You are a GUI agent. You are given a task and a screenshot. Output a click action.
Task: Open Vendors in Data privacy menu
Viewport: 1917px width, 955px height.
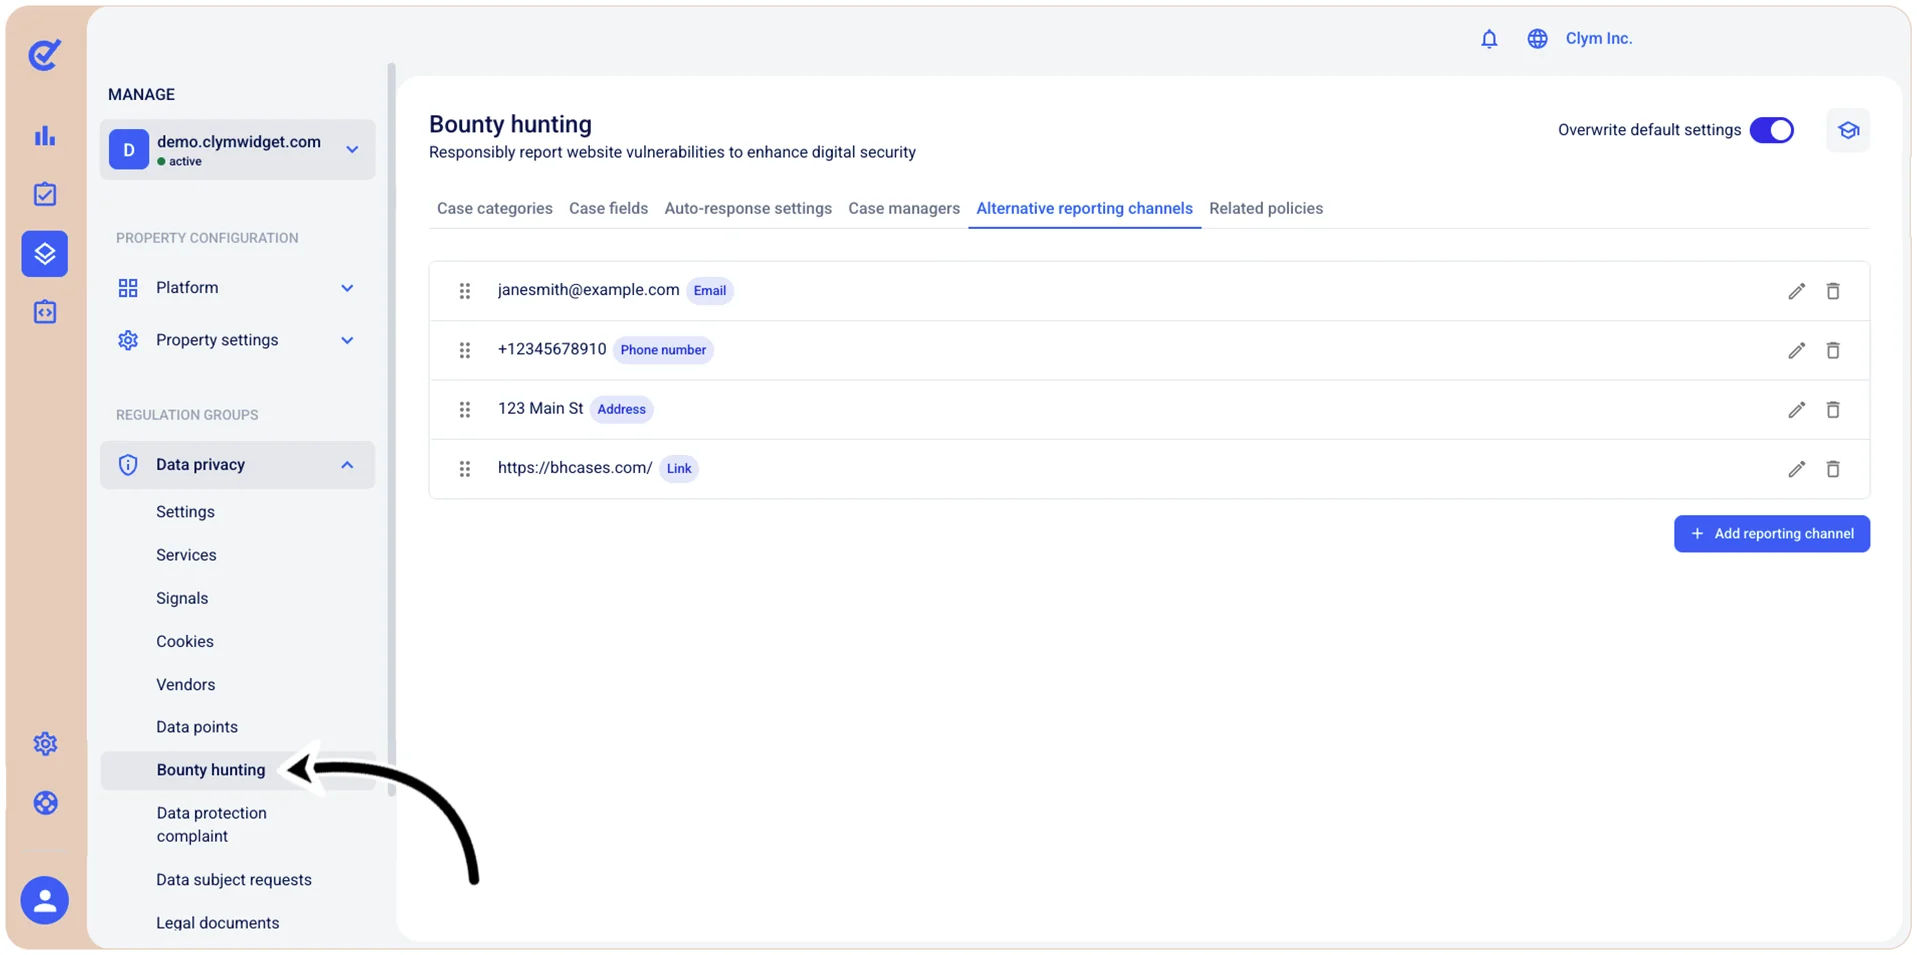pyautogui.click(x=186, y=685)
